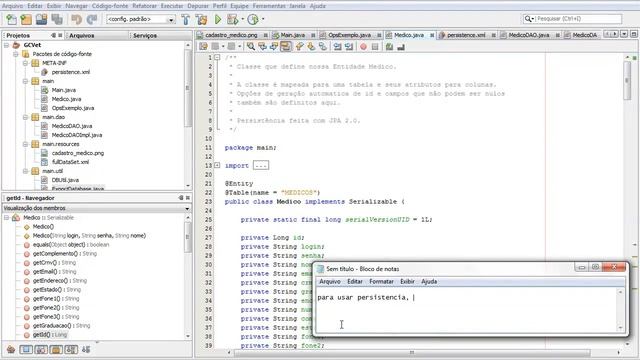Open the Editar menu in Bloco de notas
The image size is (640, 360).
point(355,282)
